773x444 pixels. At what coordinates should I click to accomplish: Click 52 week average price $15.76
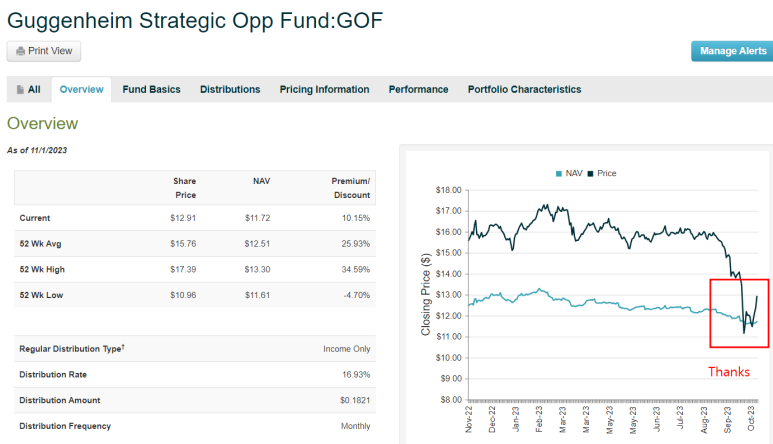coord(183,243)
